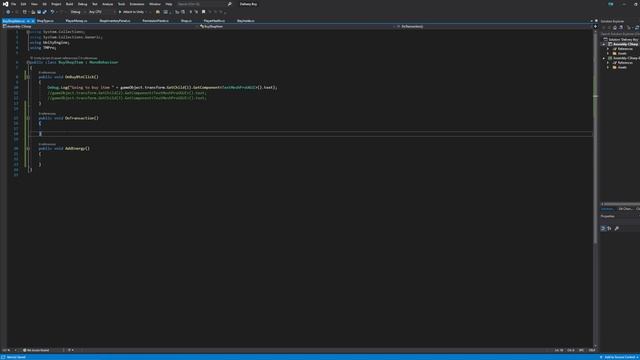Open the OnTransaction member navigation dropdown
The image size is (640, 360).
(494, 27)
